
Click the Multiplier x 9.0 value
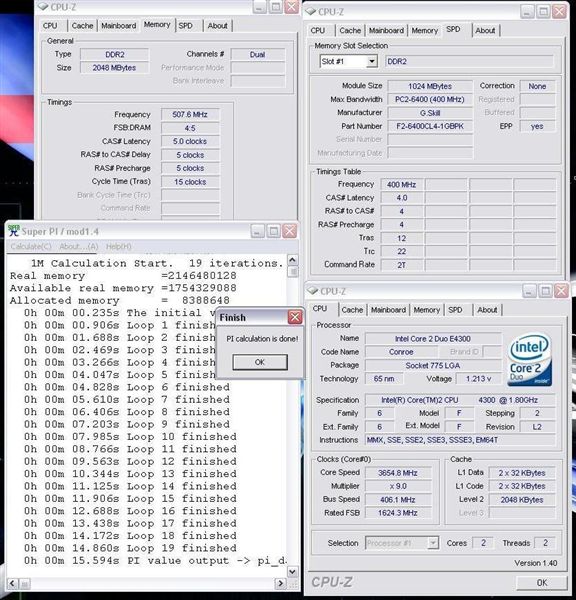[x=398, y=486]
